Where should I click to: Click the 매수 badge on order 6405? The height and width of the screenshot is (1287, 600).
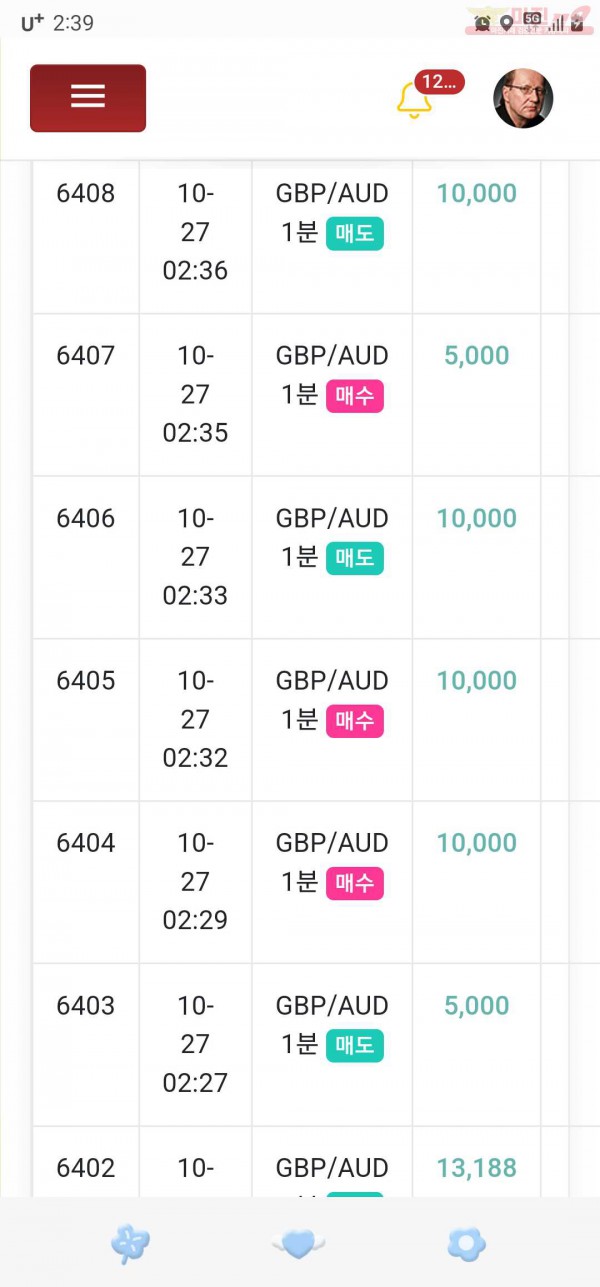coord(355,721)
